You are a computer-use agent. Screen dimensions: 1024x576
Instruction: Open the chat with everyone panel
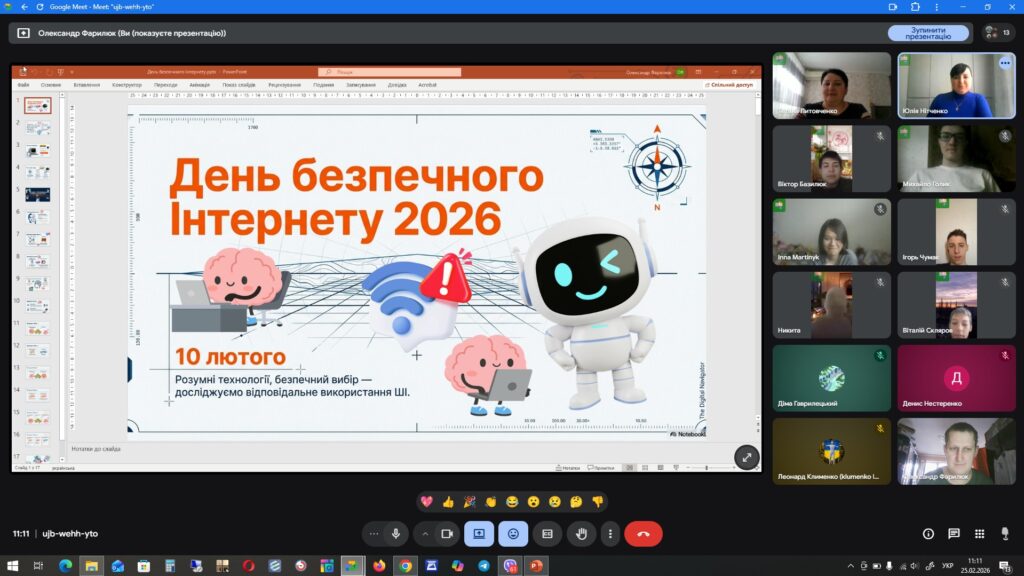tap(954, 534)
